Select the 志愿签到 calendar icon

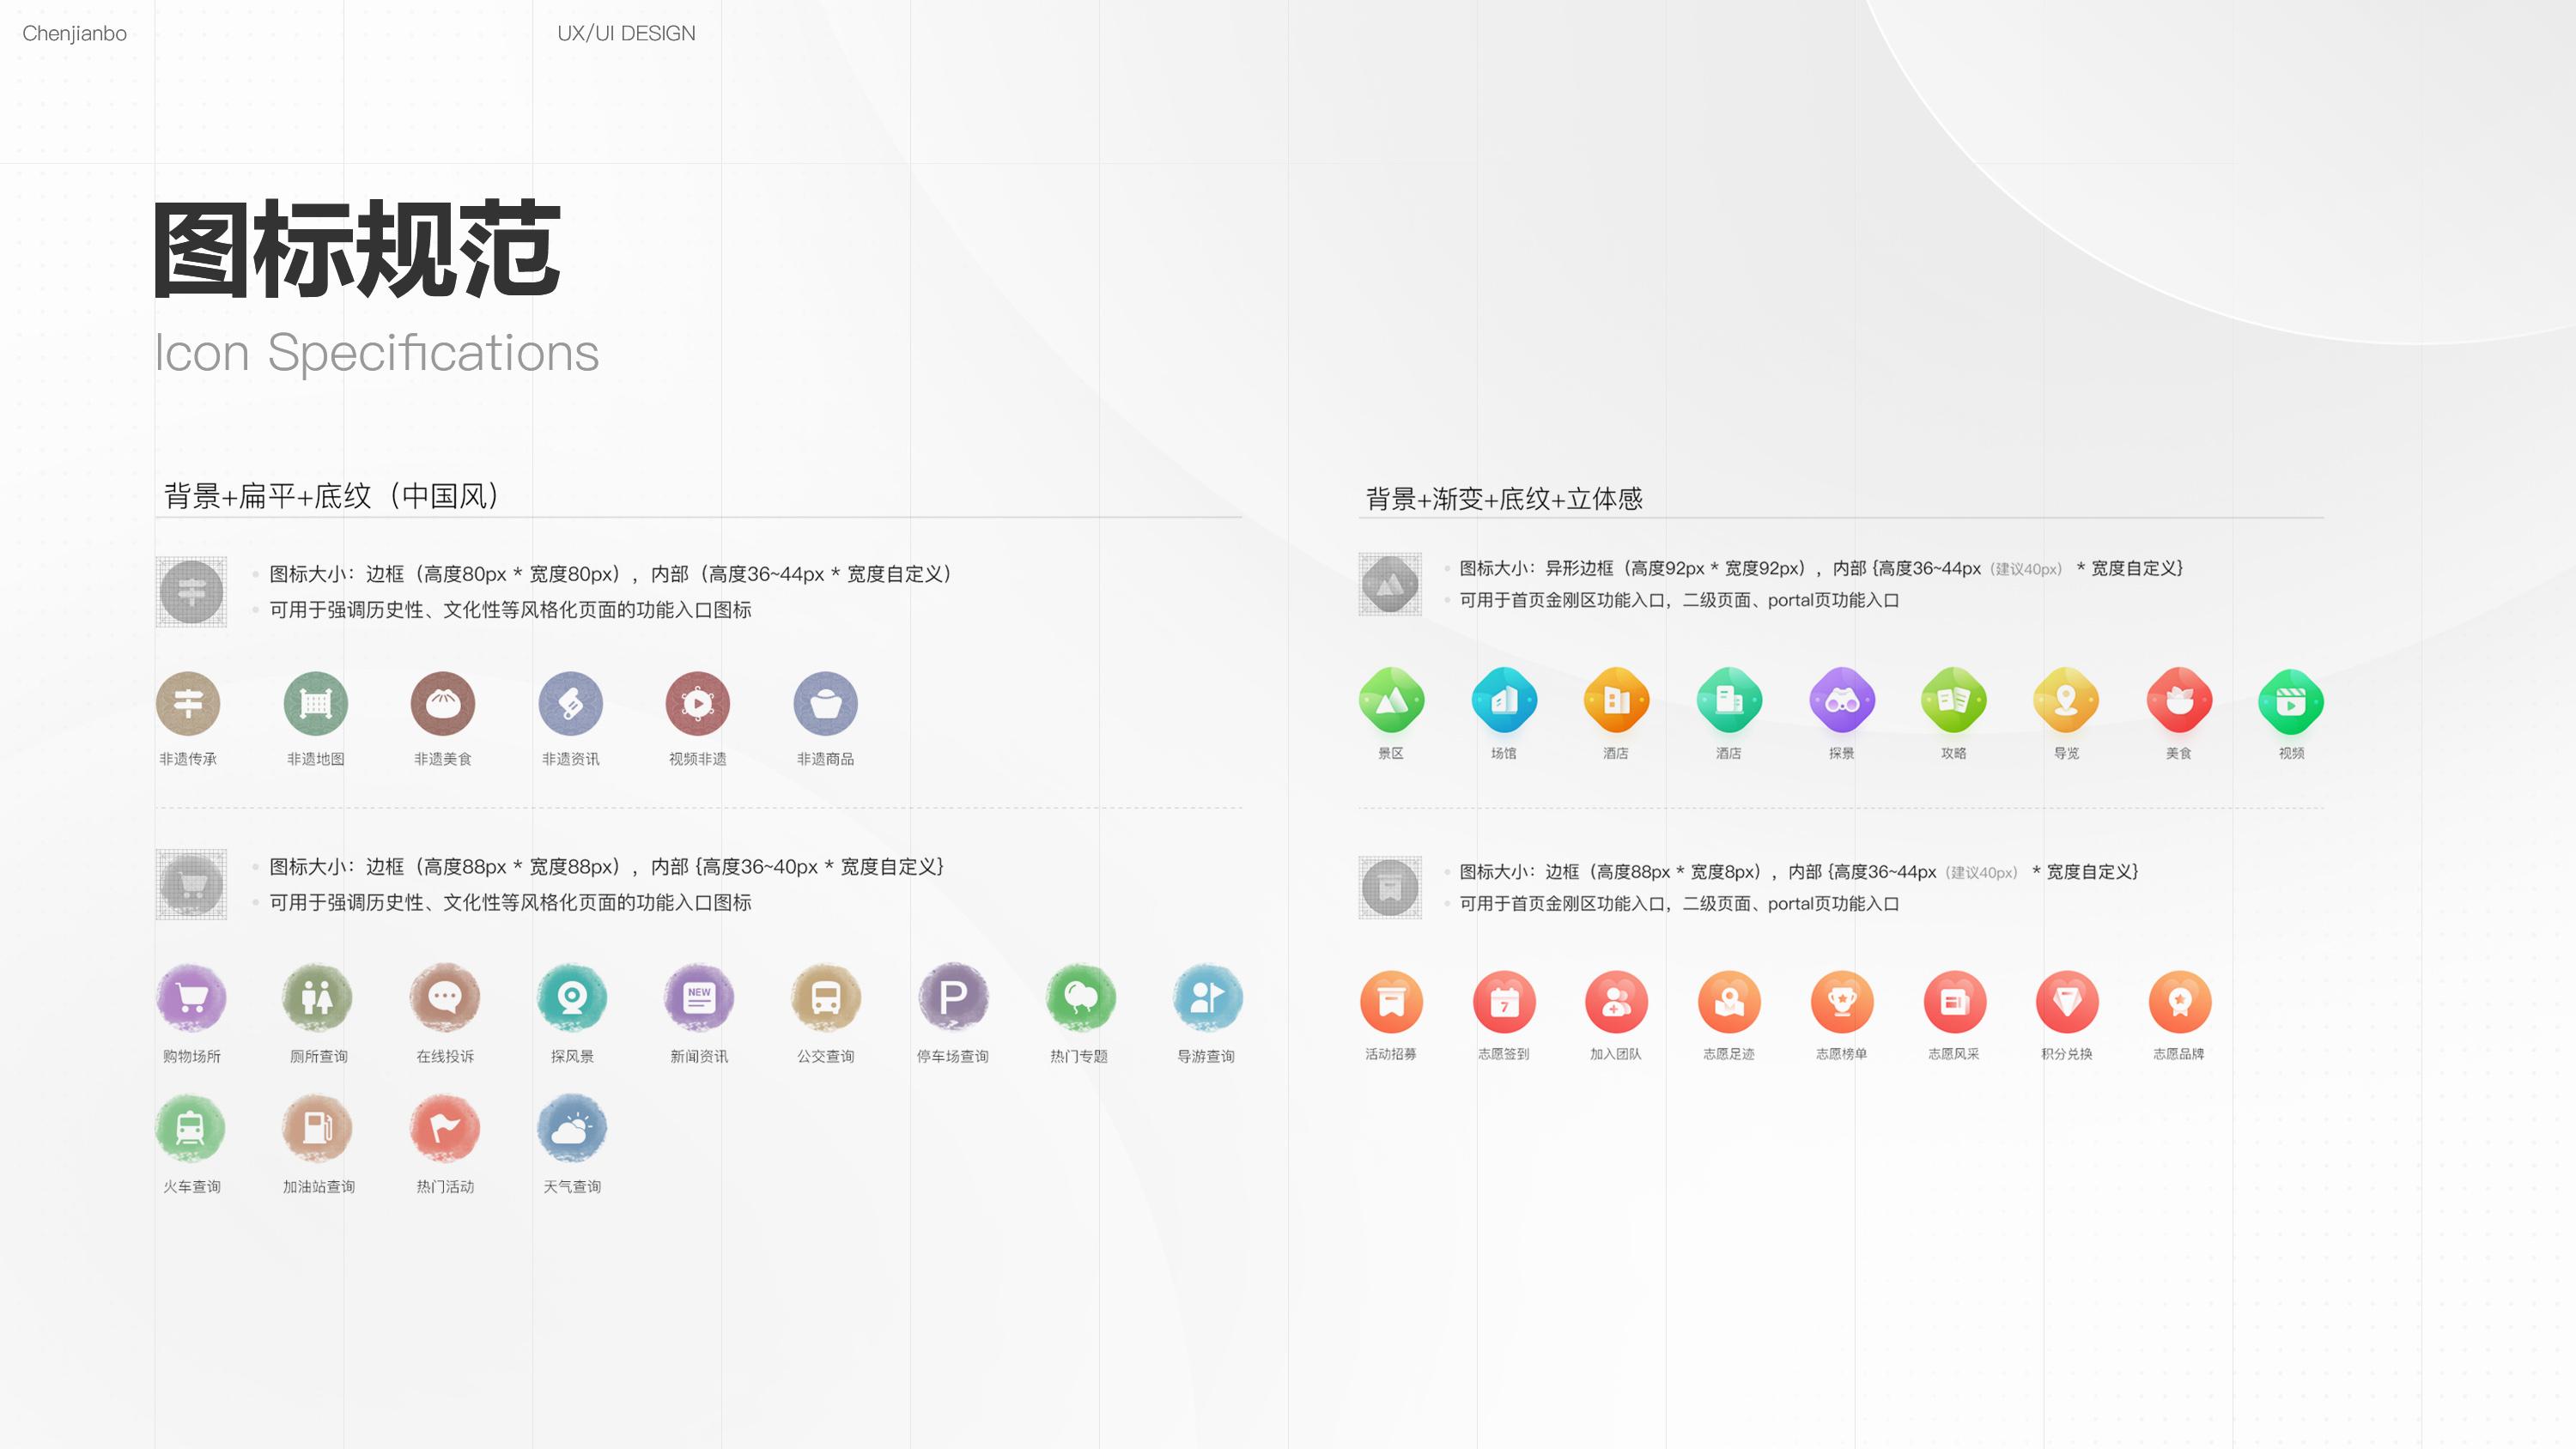tap(1504, 1001)
